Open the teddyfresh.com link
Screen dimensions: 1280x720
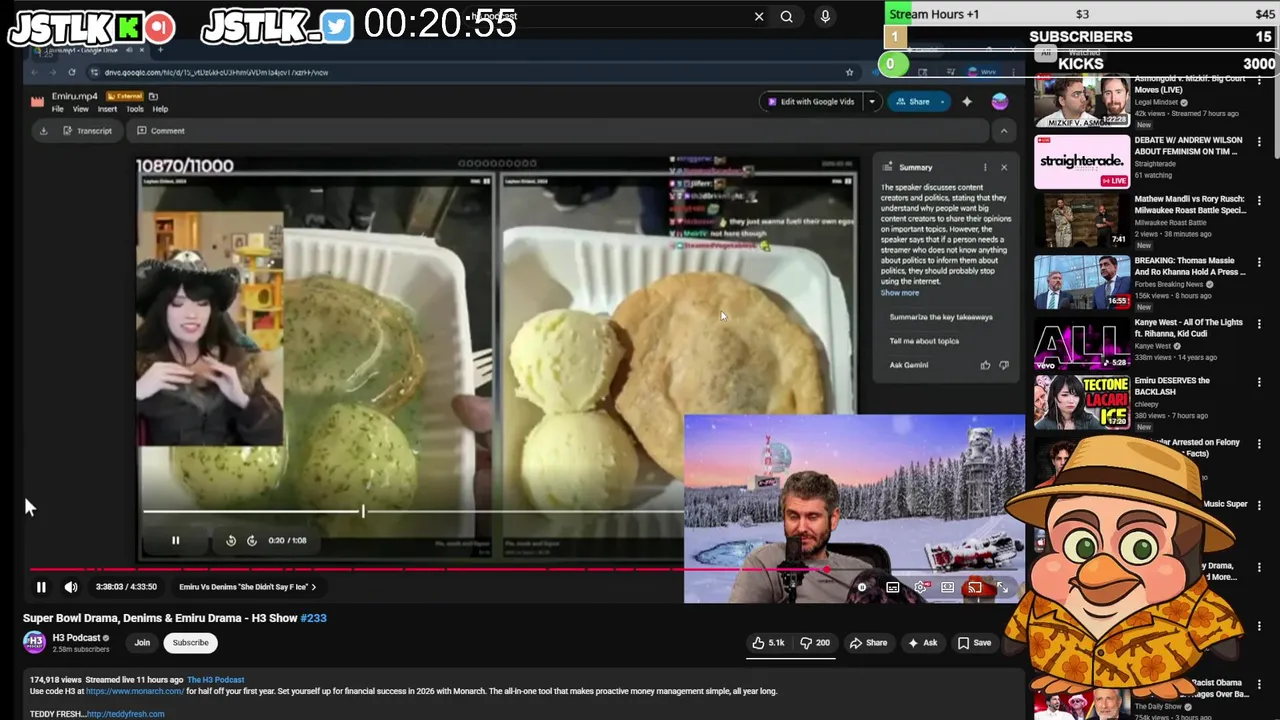pos(125,714)
